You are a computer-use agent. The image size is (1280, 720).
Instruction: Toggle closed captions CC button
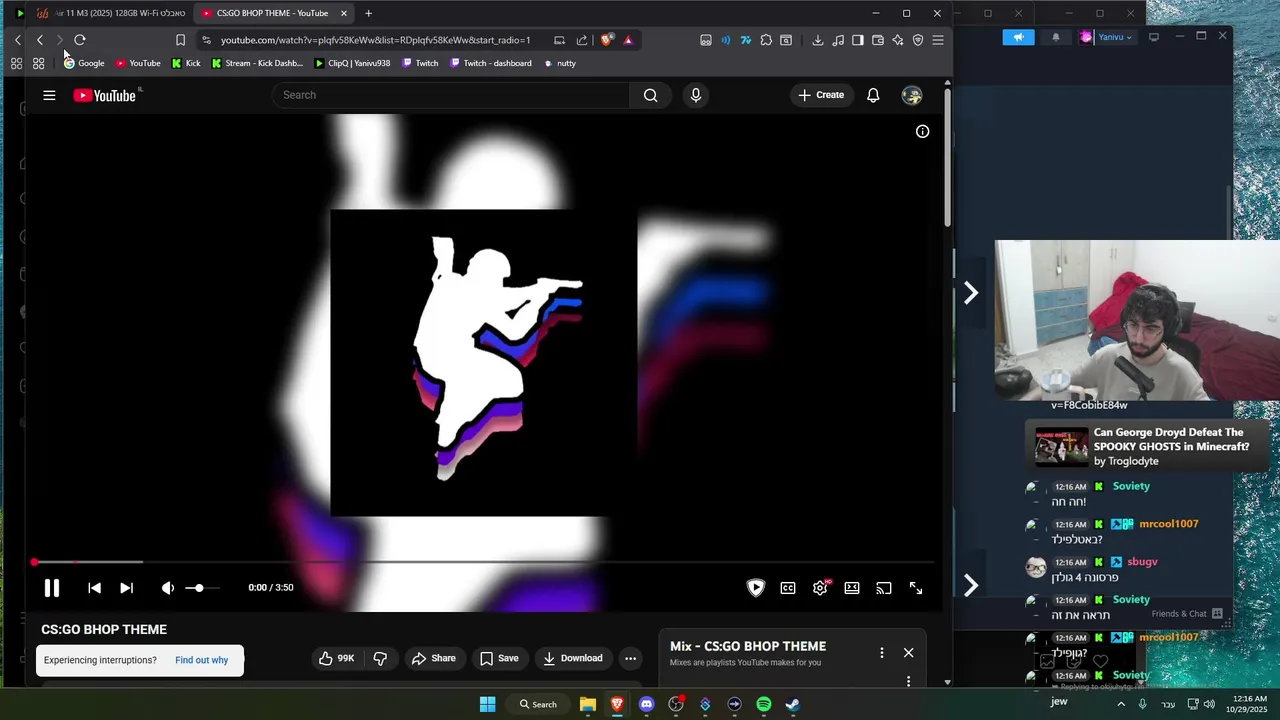(788, 588)
